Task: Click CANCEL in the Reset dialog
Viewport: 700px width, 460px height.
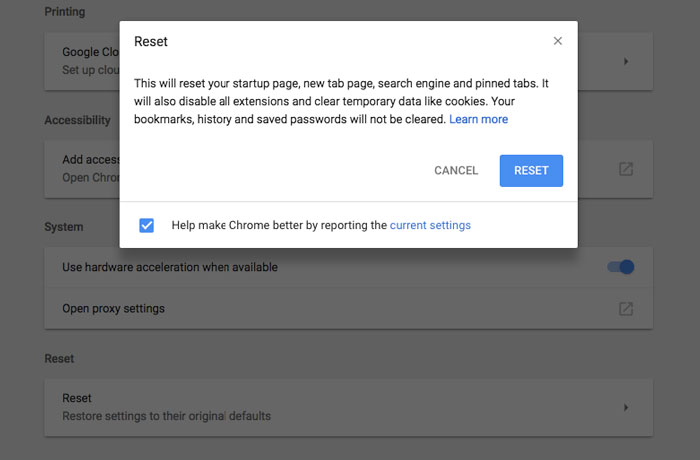Action: tap(456, 171)
